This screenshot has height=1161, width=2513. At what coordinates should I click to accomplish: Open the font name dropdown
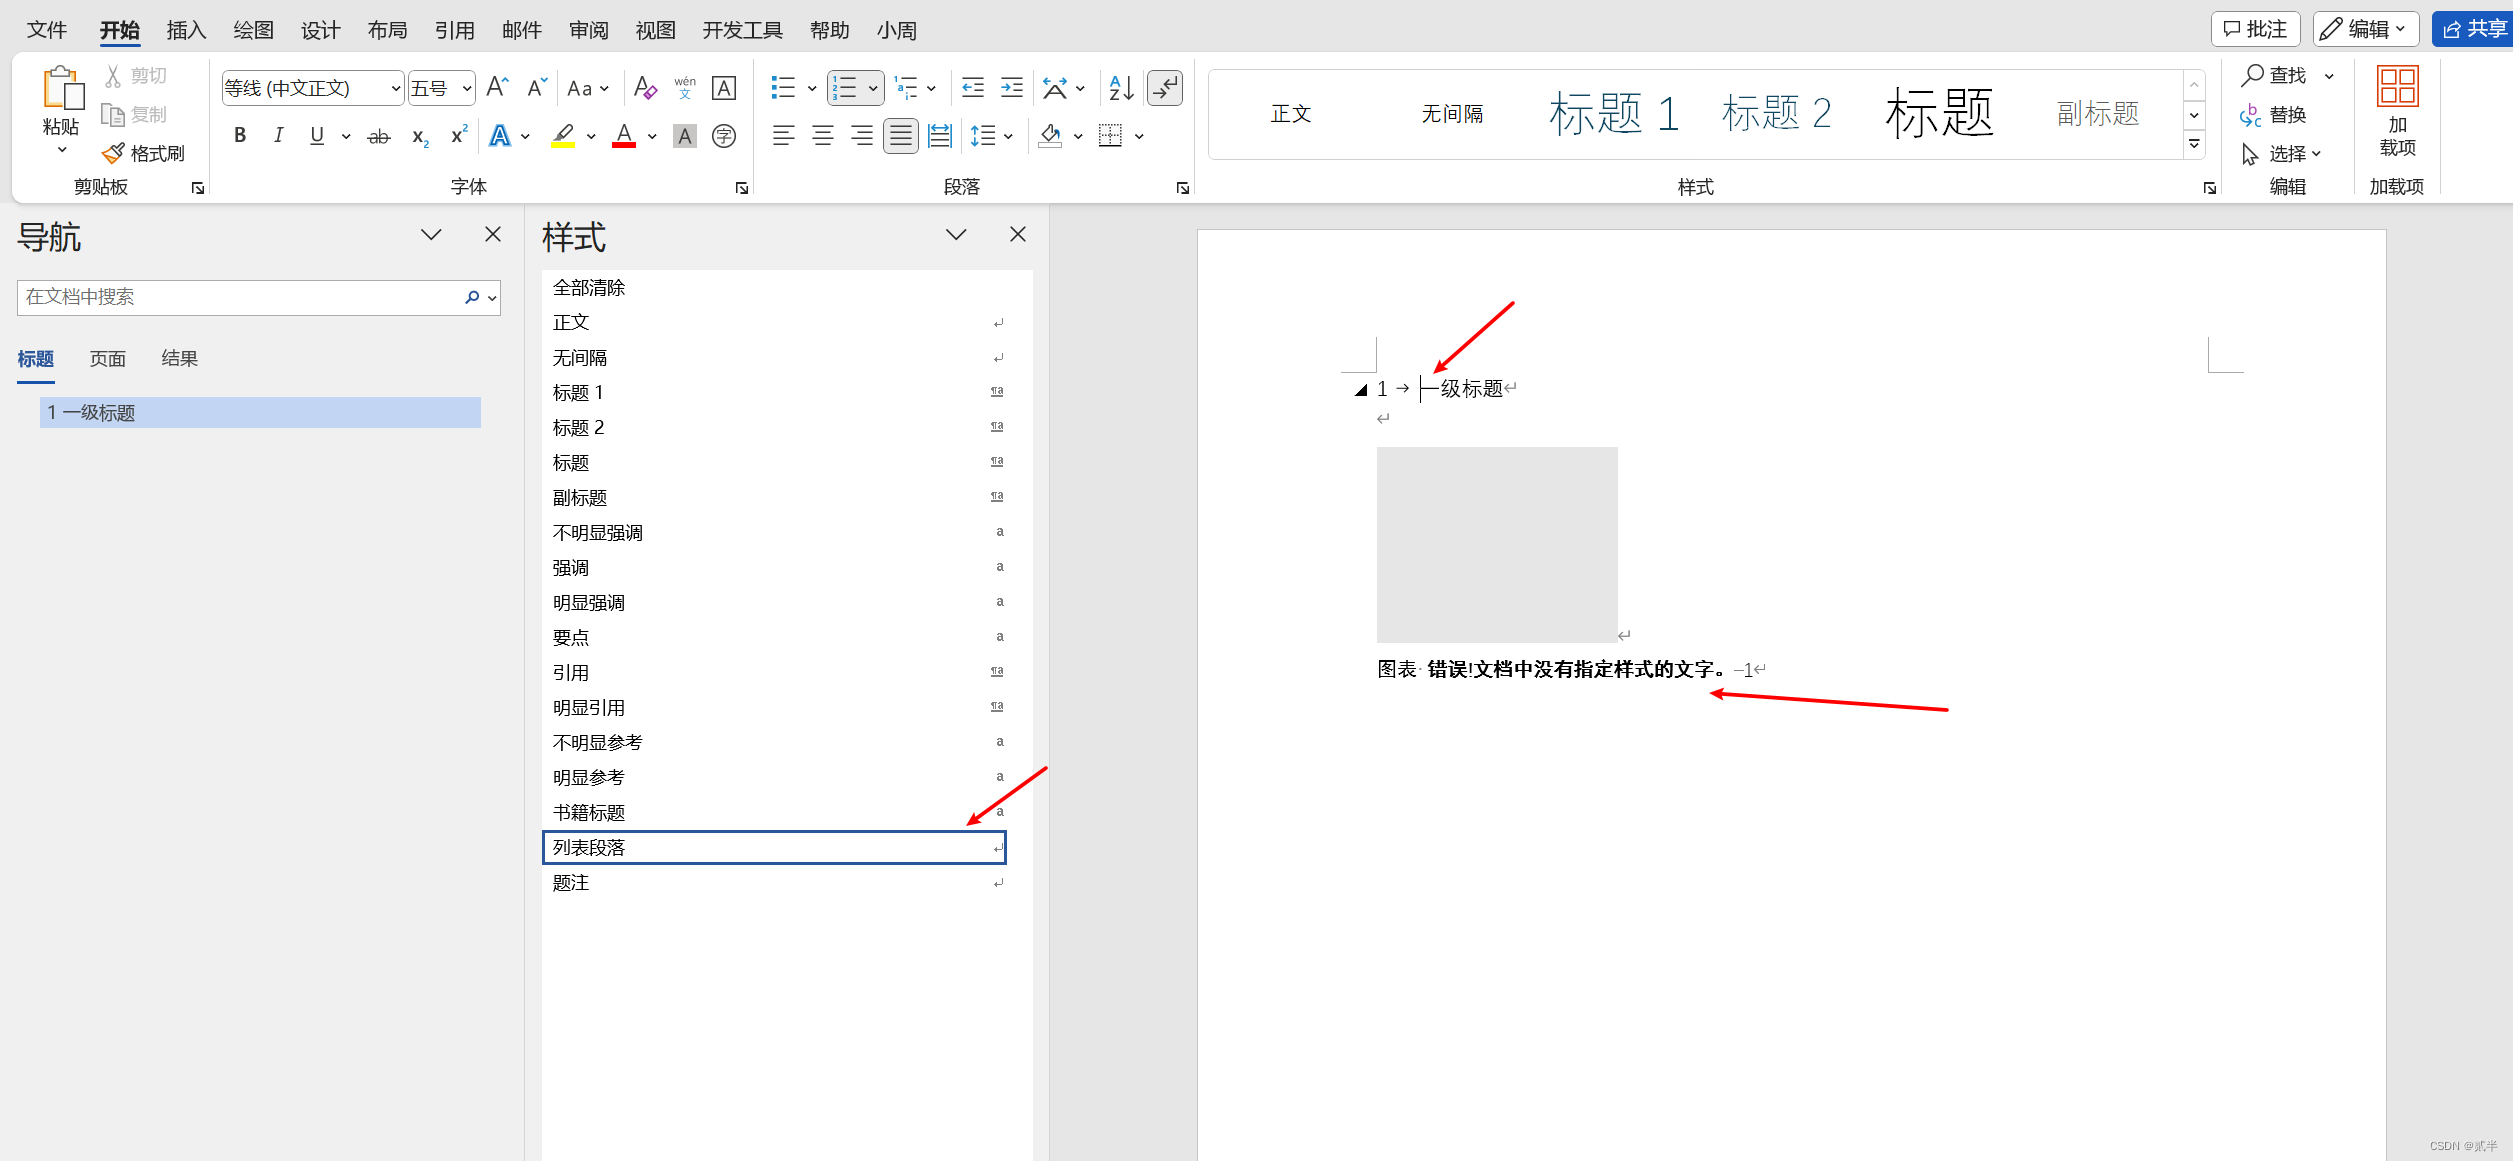pos(396,88)
